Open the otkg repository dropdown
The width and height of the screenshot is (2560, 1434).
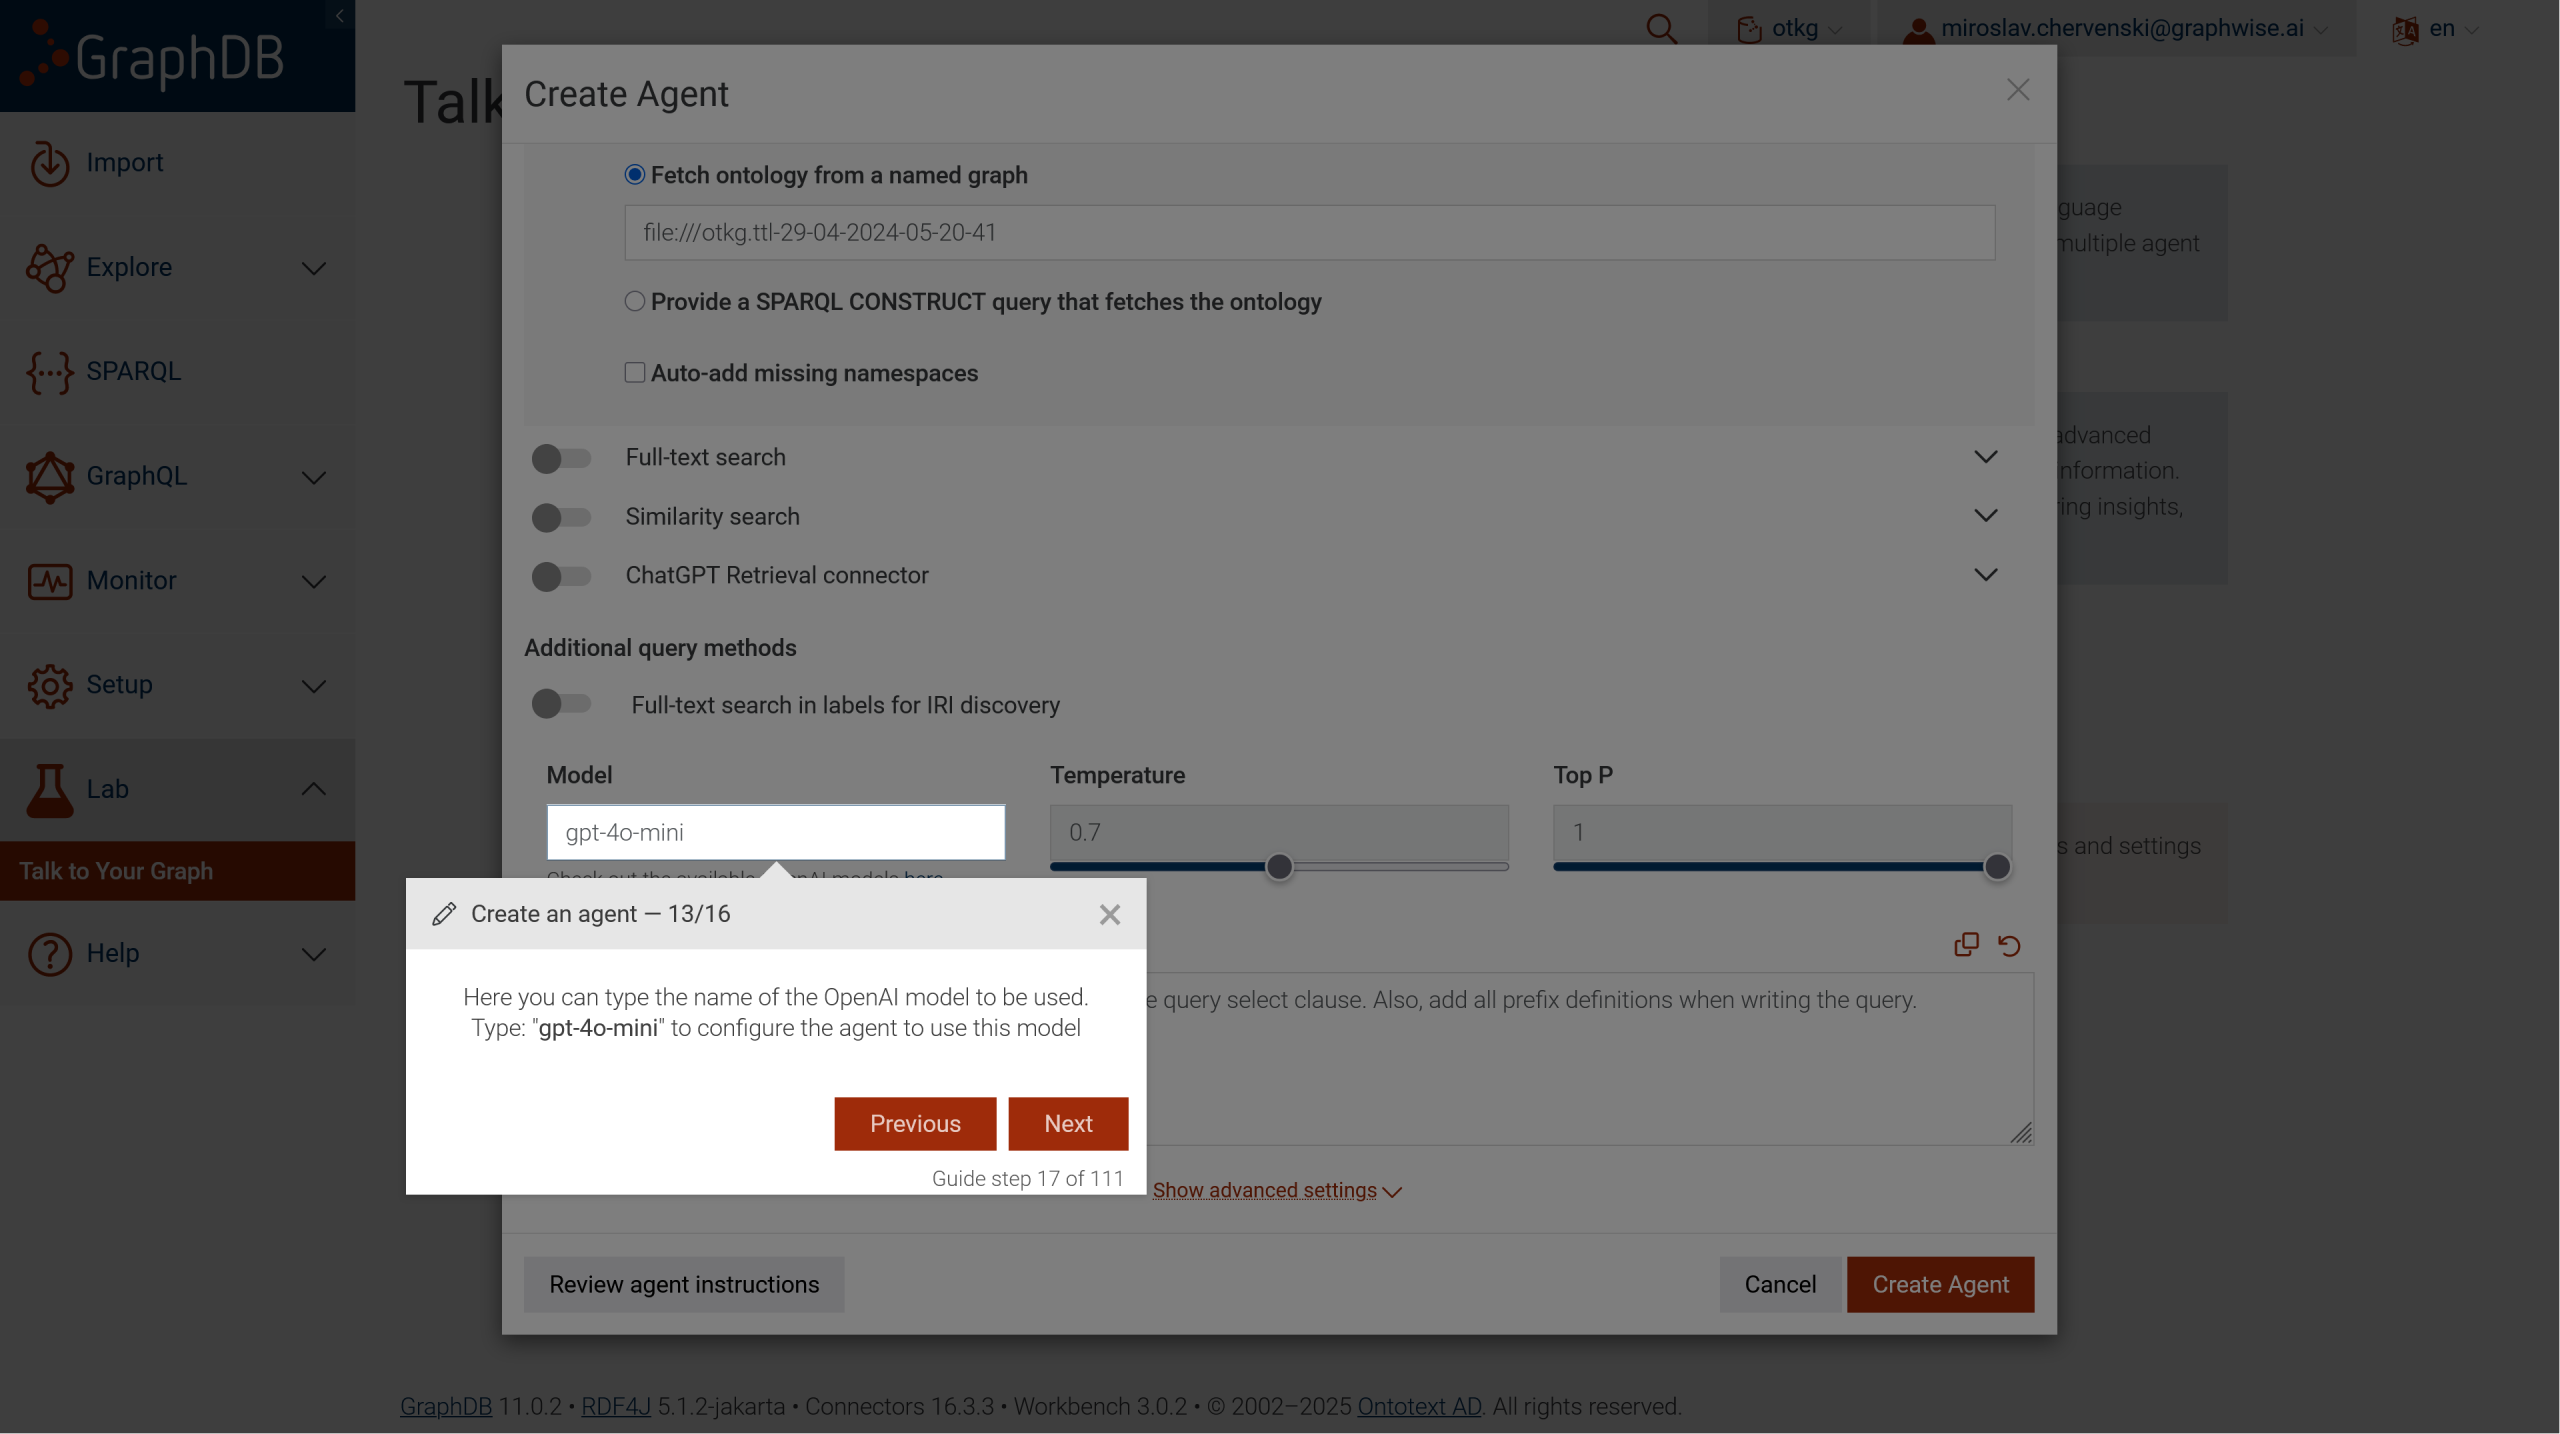[x=1789, y=29]
